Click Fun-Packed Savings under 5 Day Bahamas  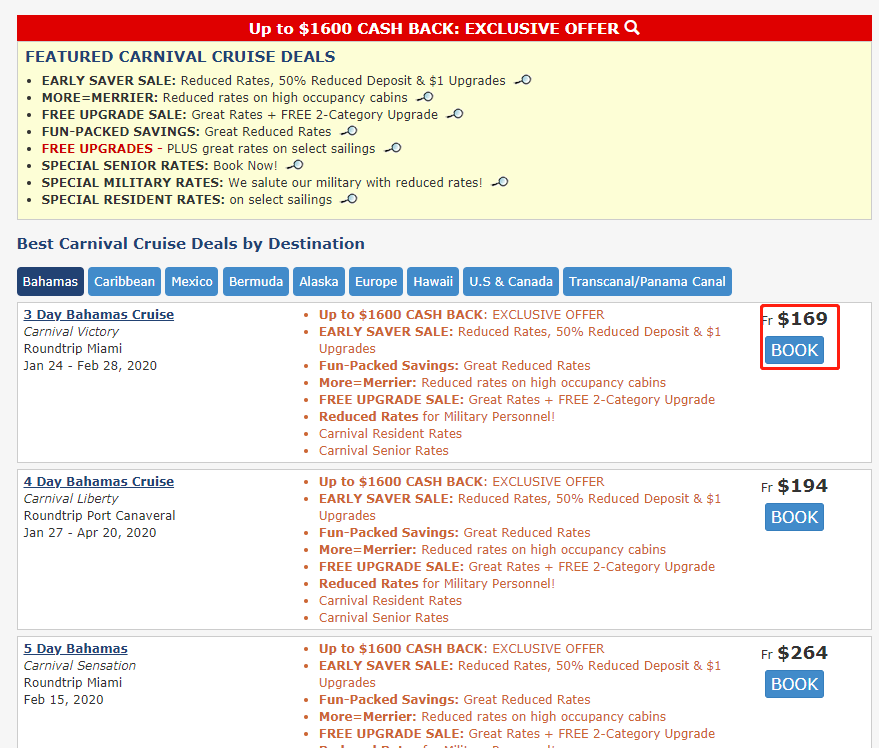(455, 700)
